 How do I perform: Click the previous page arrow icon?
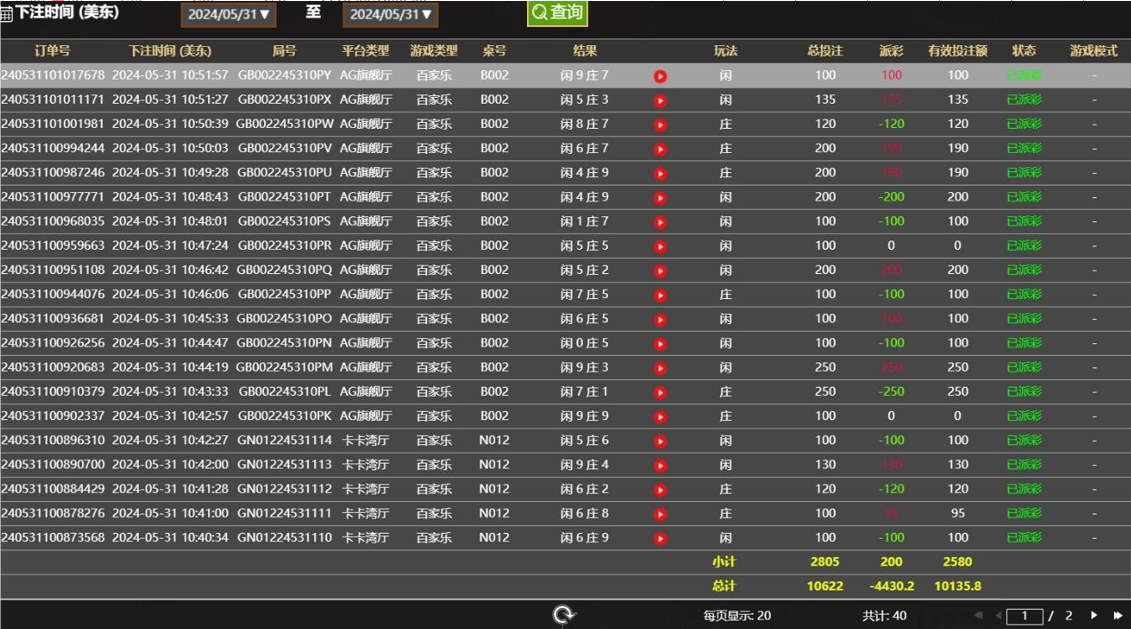(x=999, y=614)
